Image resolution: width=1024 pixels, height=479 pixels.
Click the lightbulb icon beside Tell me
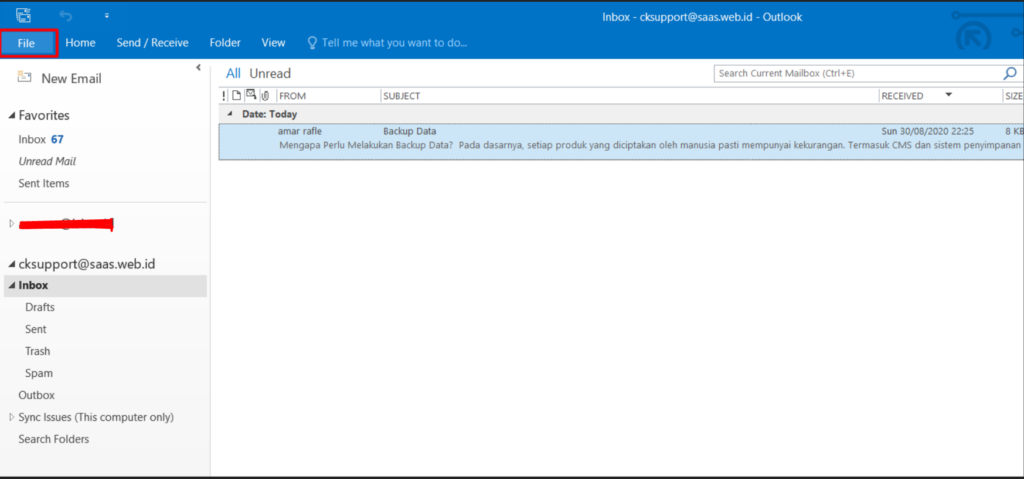point(312,42)
